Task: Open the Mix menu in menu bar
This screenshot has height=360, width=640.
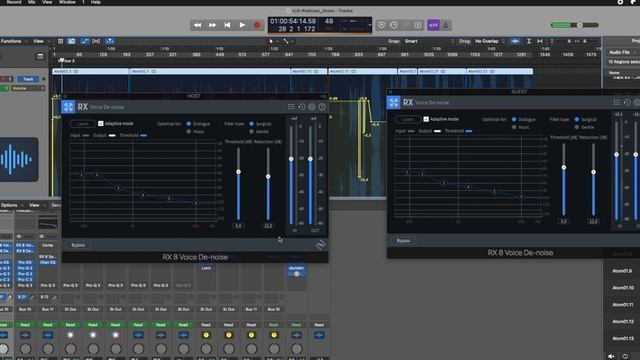Action: click(x=31, y=2)
